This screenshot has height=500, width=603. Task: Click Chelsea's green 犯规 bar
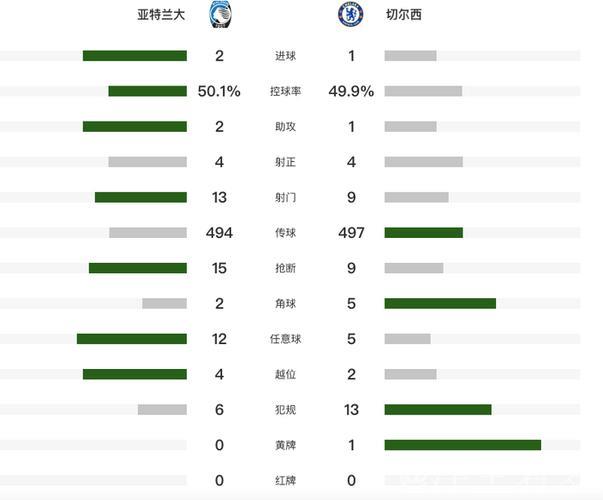click(x=438, y=409)
